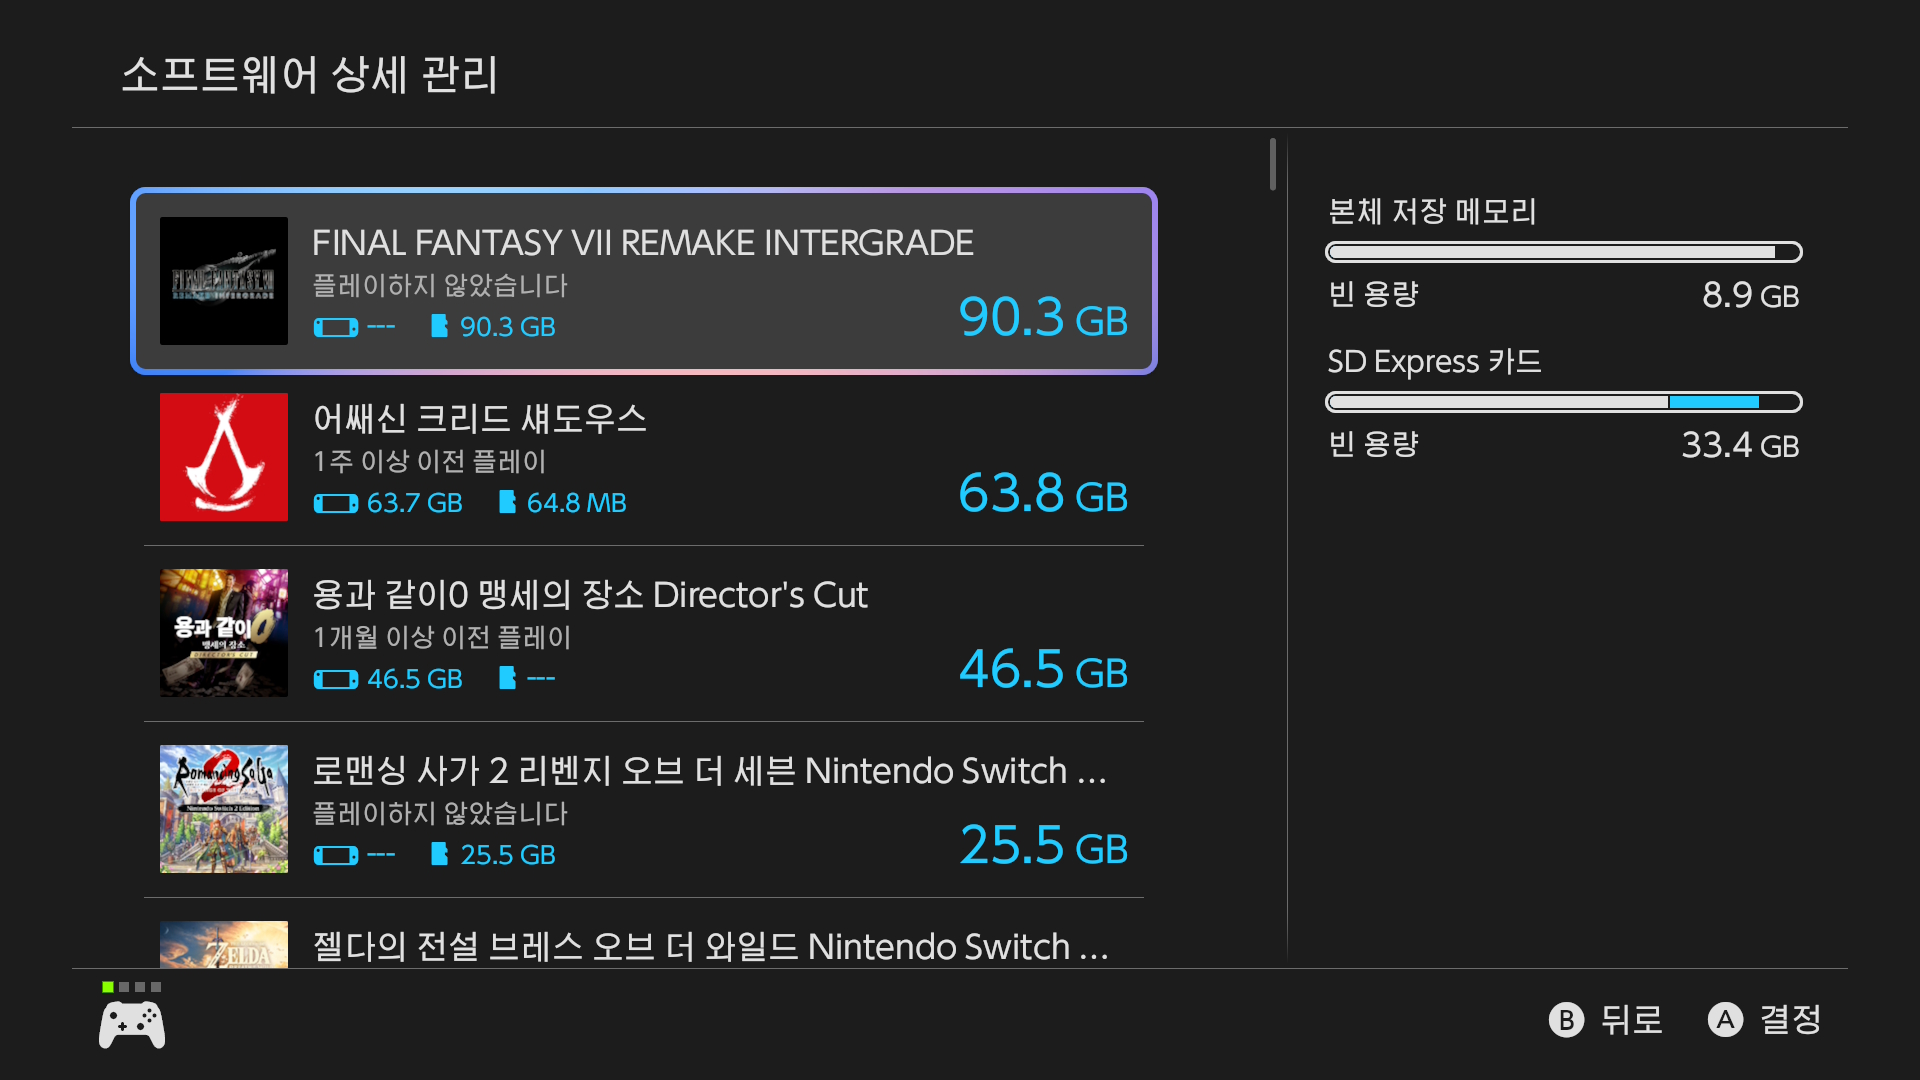Click the software list scrollbar
Screen dimensions: 1920x1080
1273,165
